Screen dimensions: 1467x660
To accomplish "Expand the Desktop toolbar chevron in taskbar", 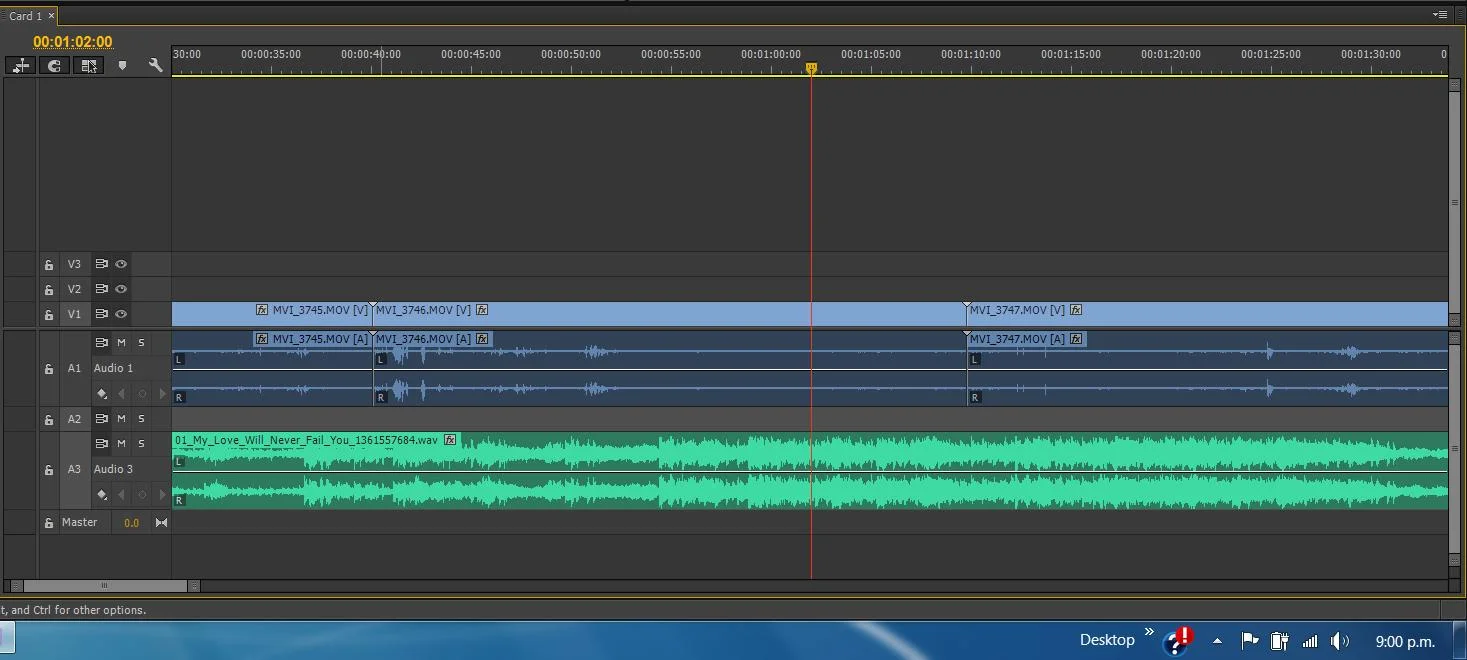I will [x=1149, y=632].
